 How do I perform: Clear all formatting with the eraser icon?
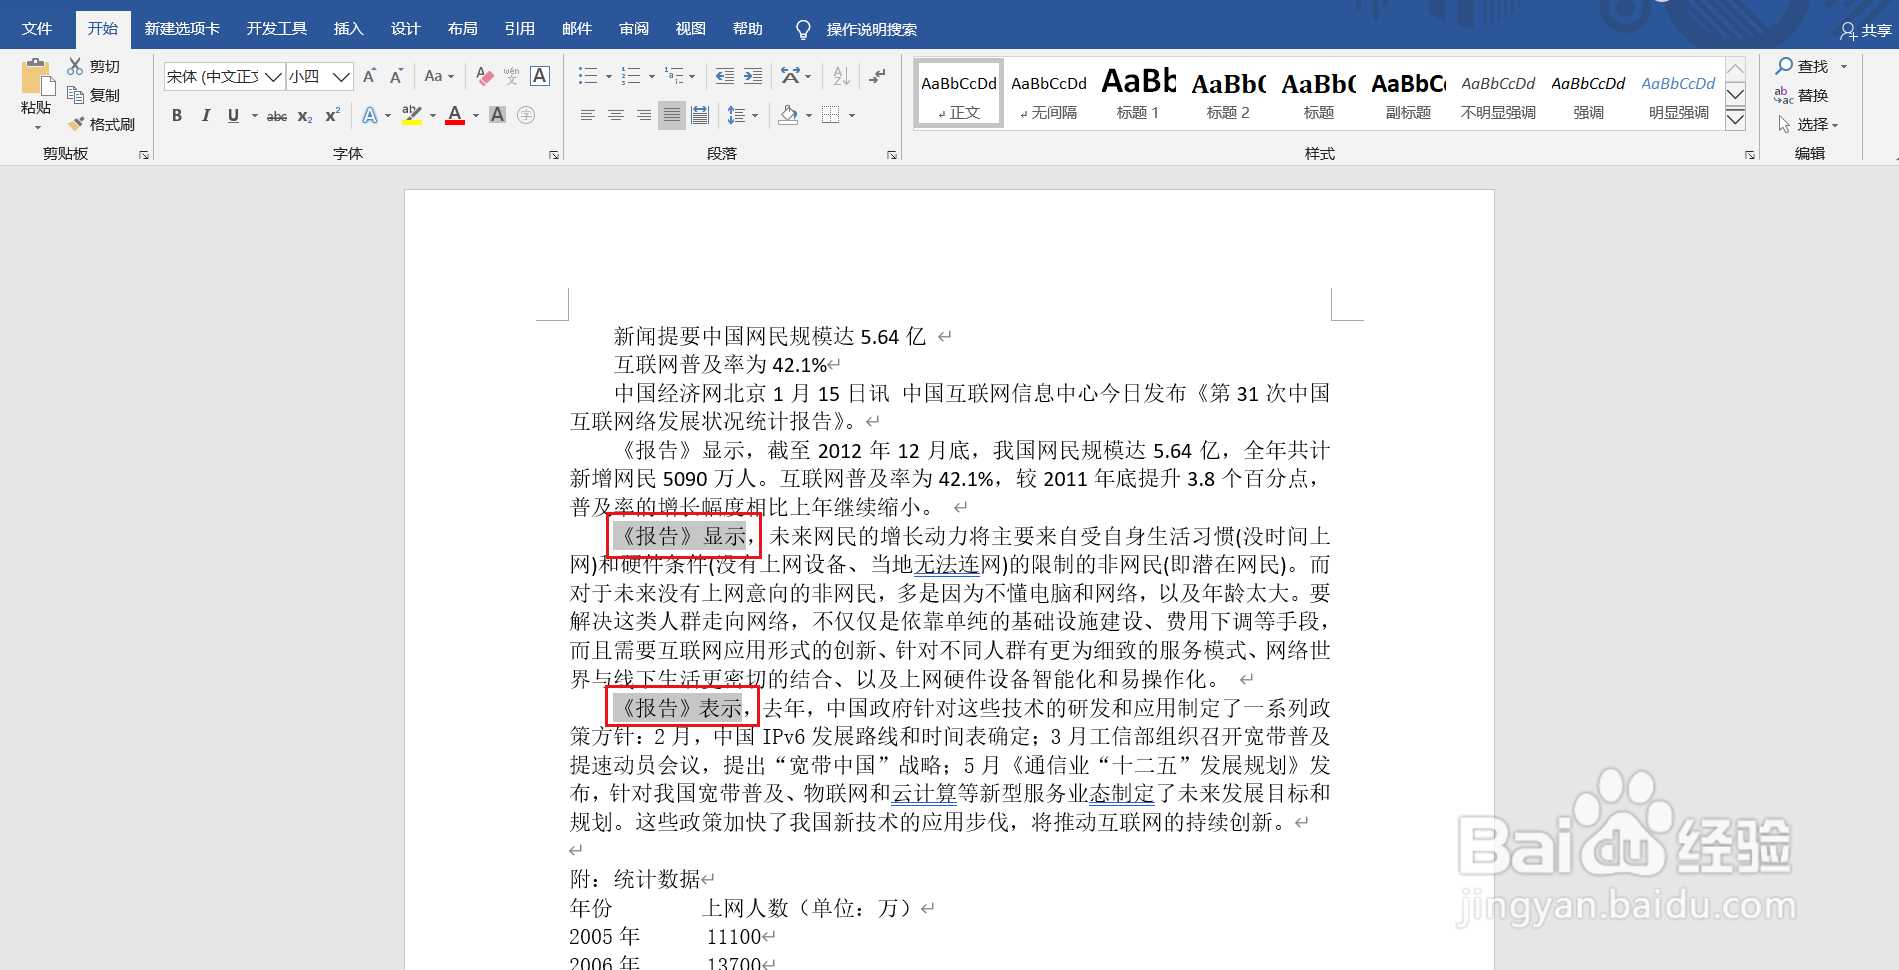tap(484, 76)
